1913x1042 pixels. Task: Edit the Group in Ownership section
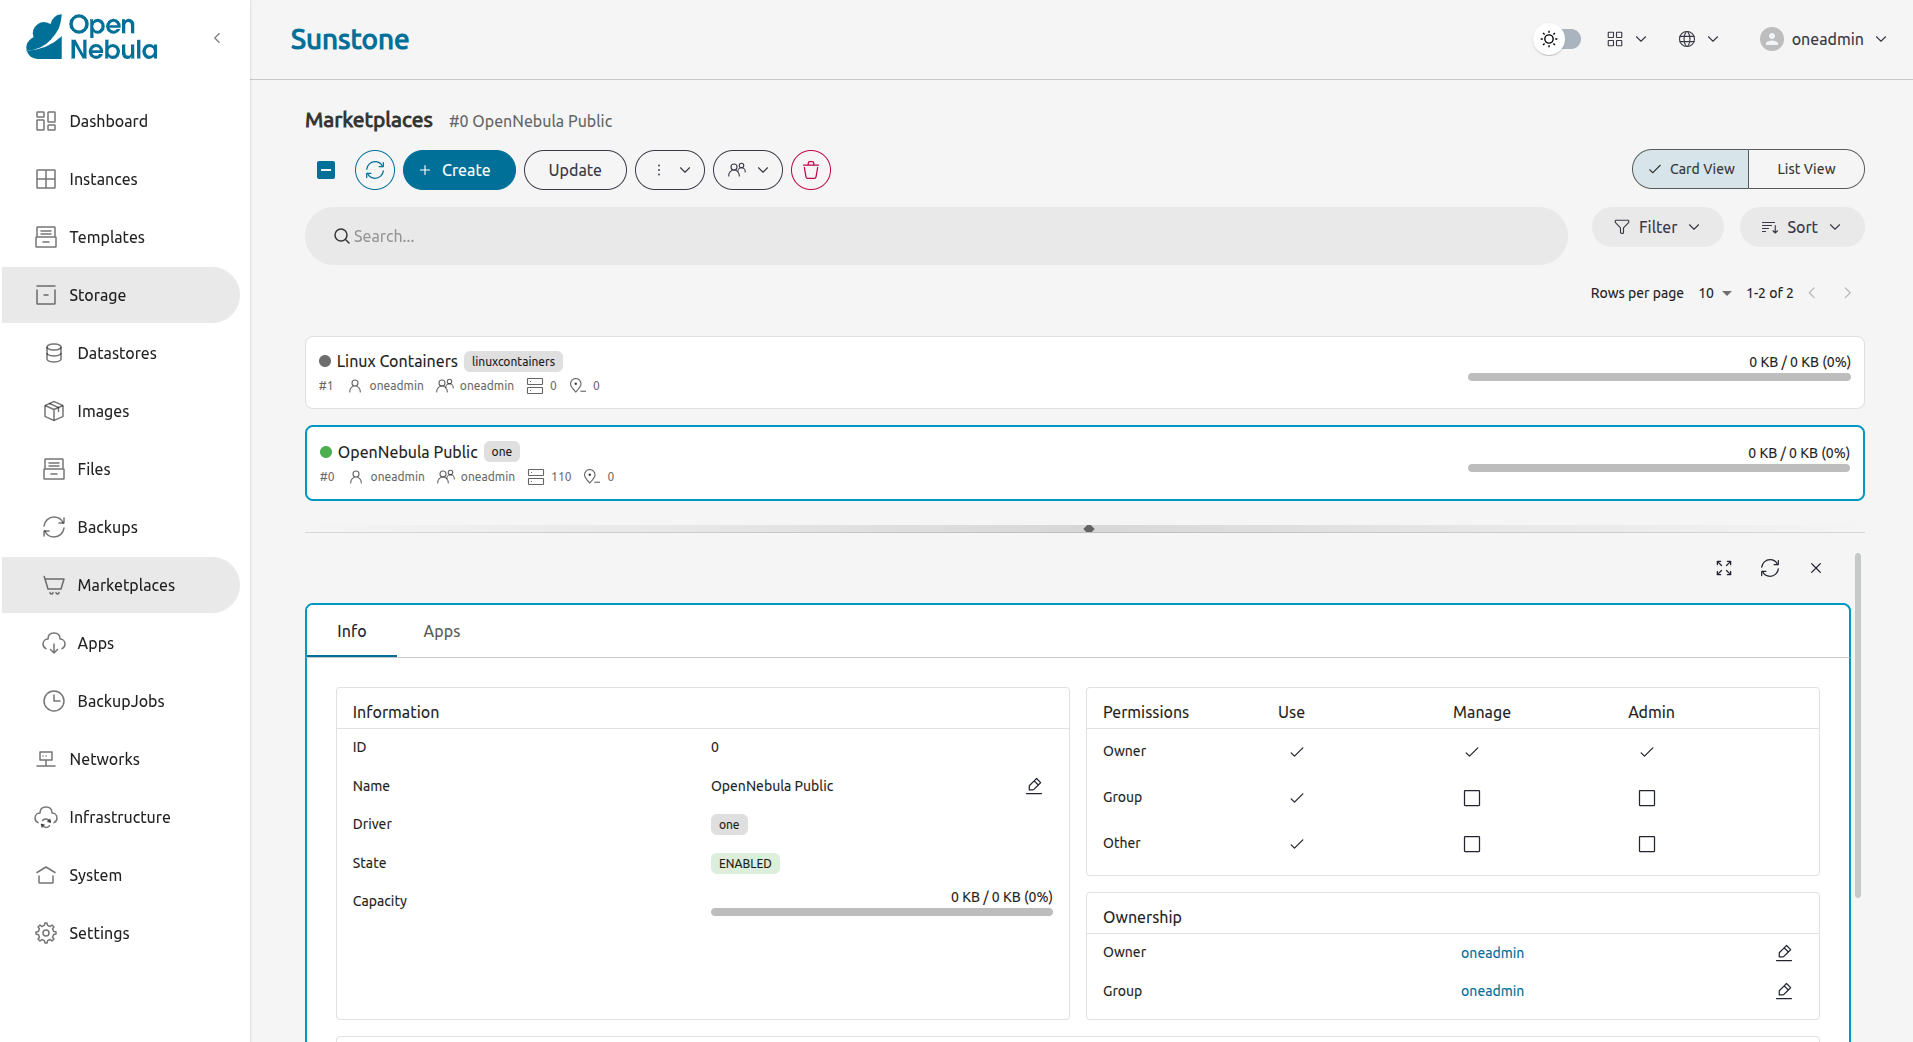(1784, 991)
